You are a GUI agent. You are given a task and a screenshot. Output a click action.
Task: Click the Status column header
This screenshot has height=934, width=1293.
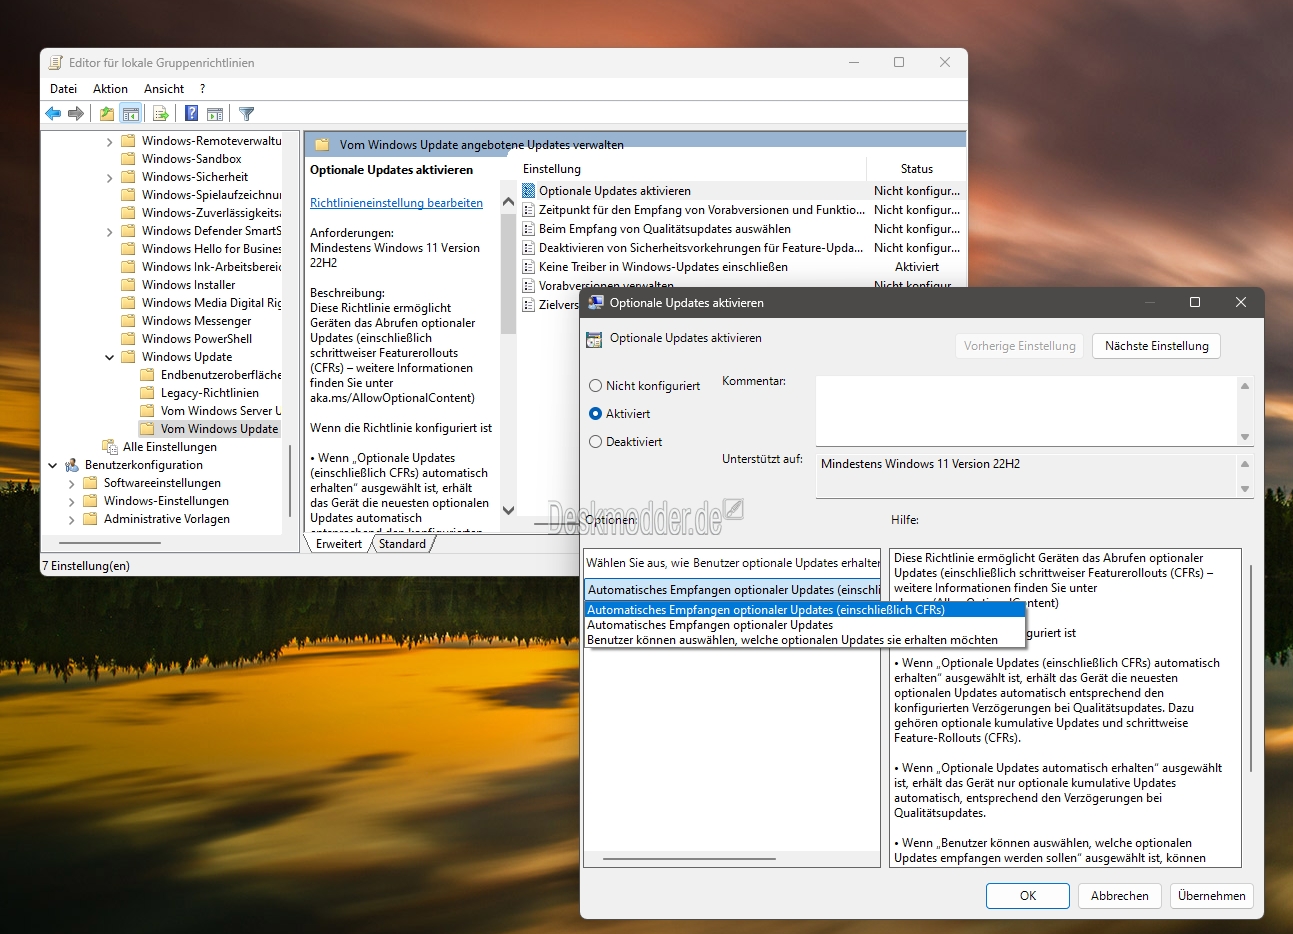point(917,169)
